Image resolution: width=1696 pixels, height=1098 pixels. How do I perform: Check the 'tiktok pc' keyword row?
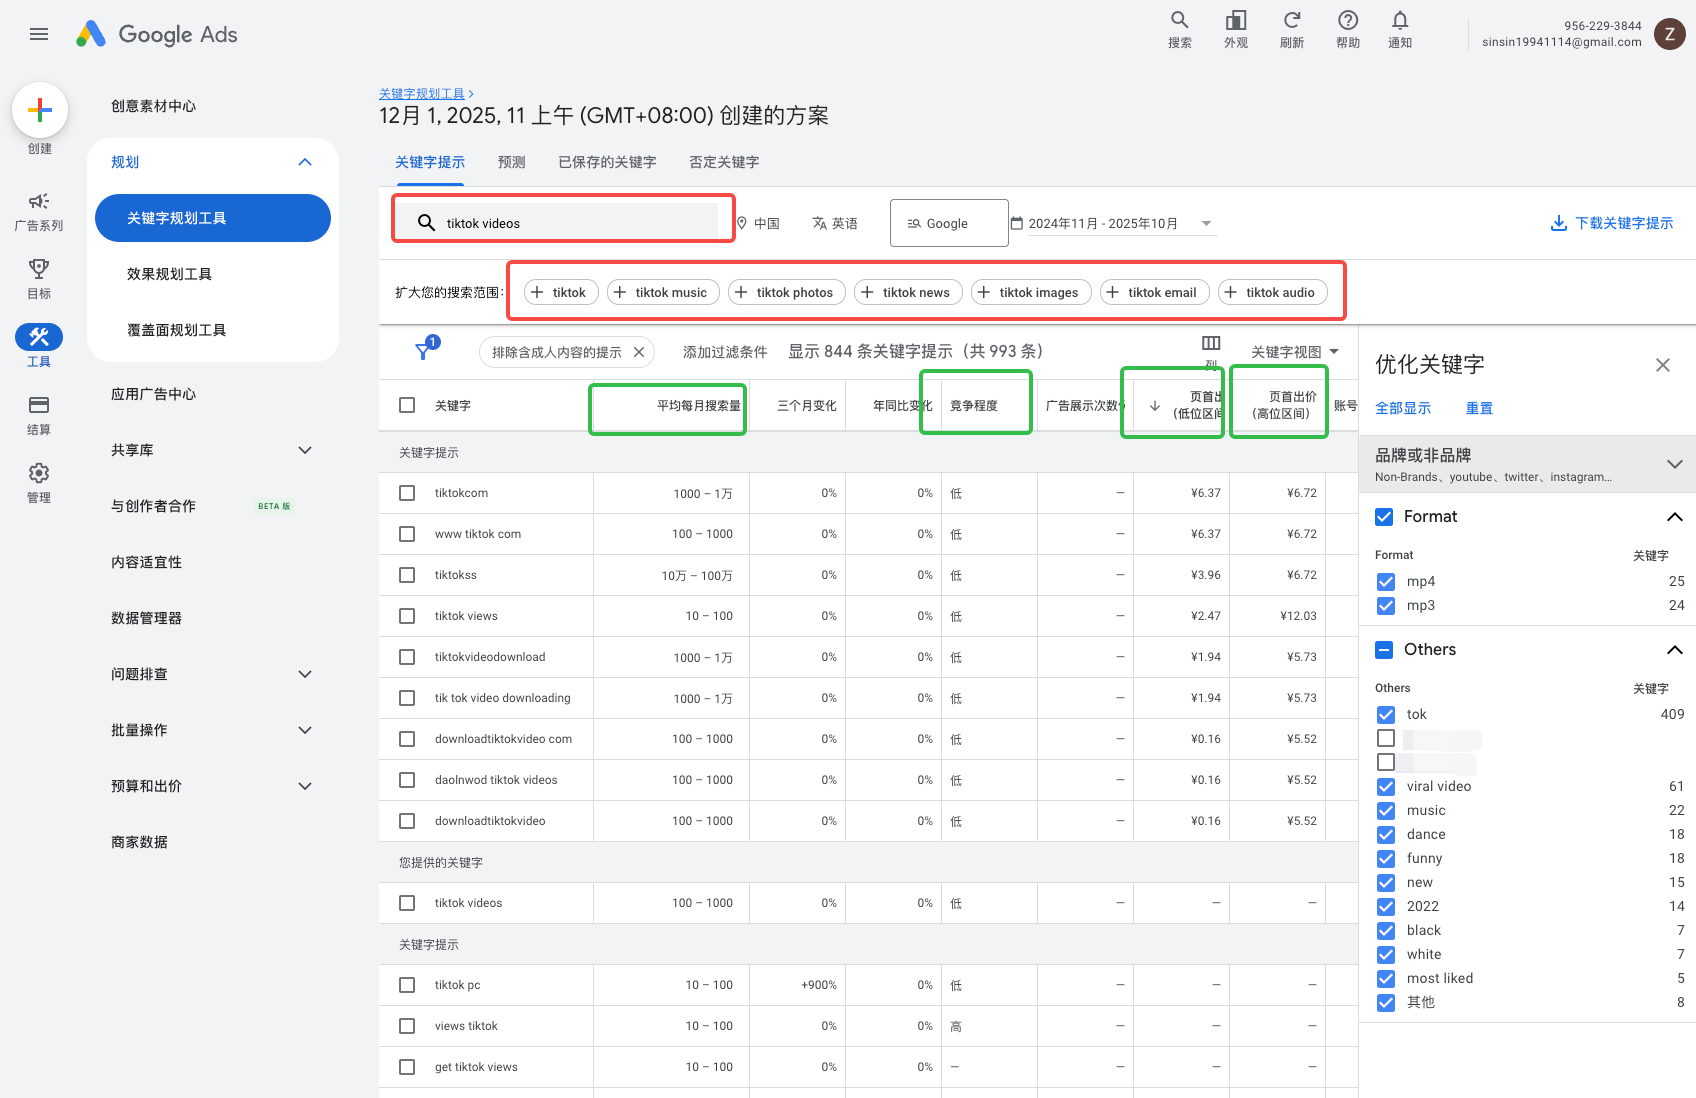(x=407, y=985)
